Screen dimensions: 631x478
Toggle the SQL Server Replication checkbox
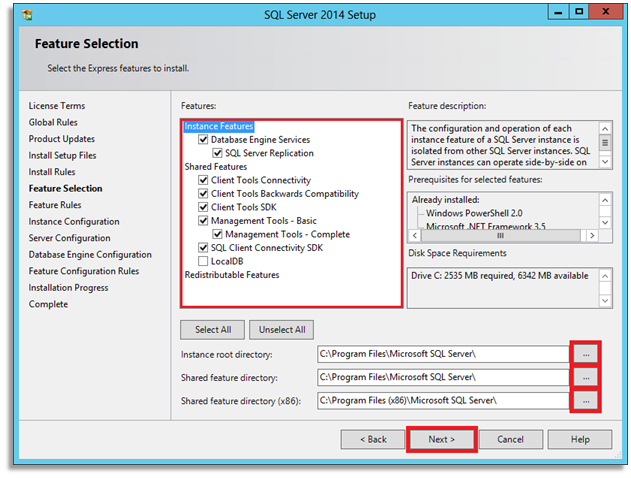217,154
